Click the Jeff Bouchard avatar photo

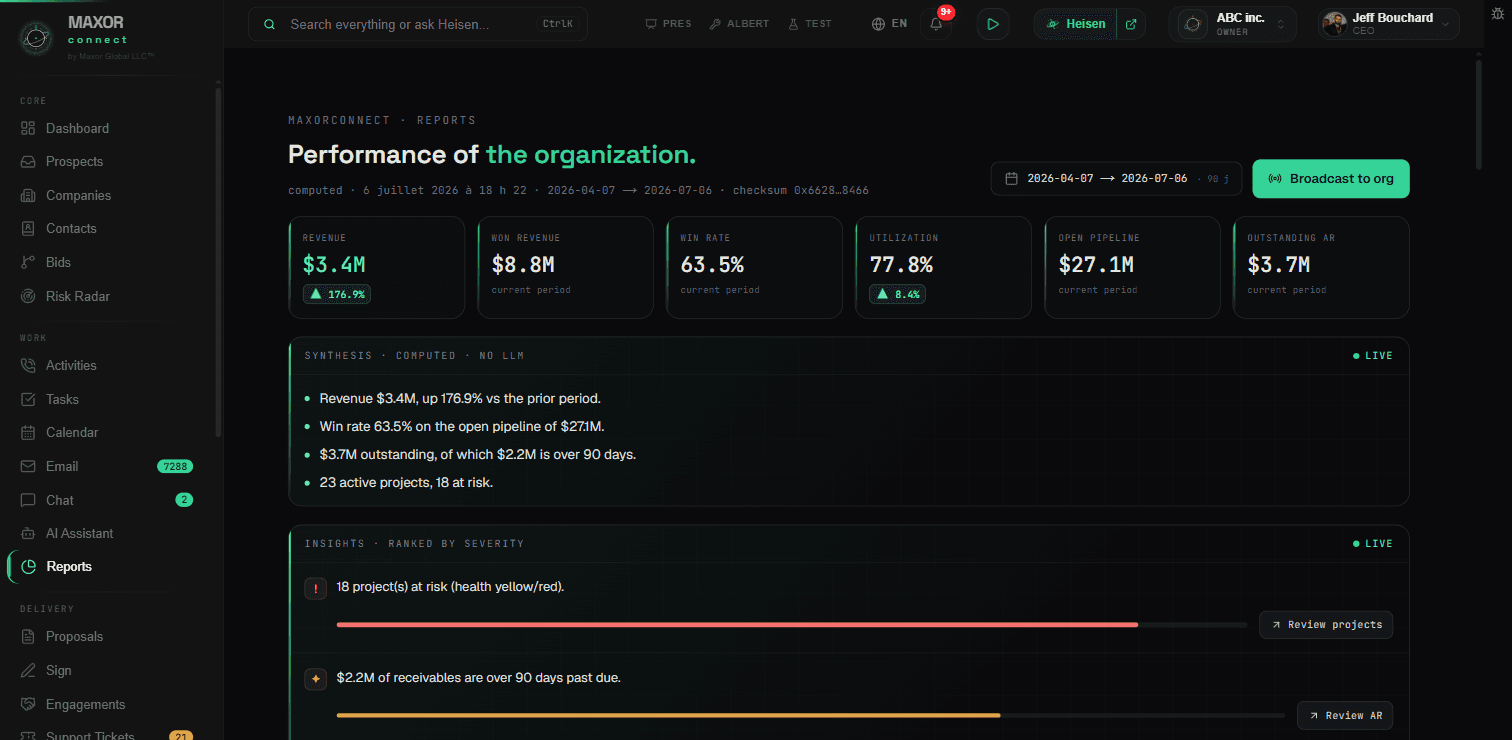pos(1334,24)
